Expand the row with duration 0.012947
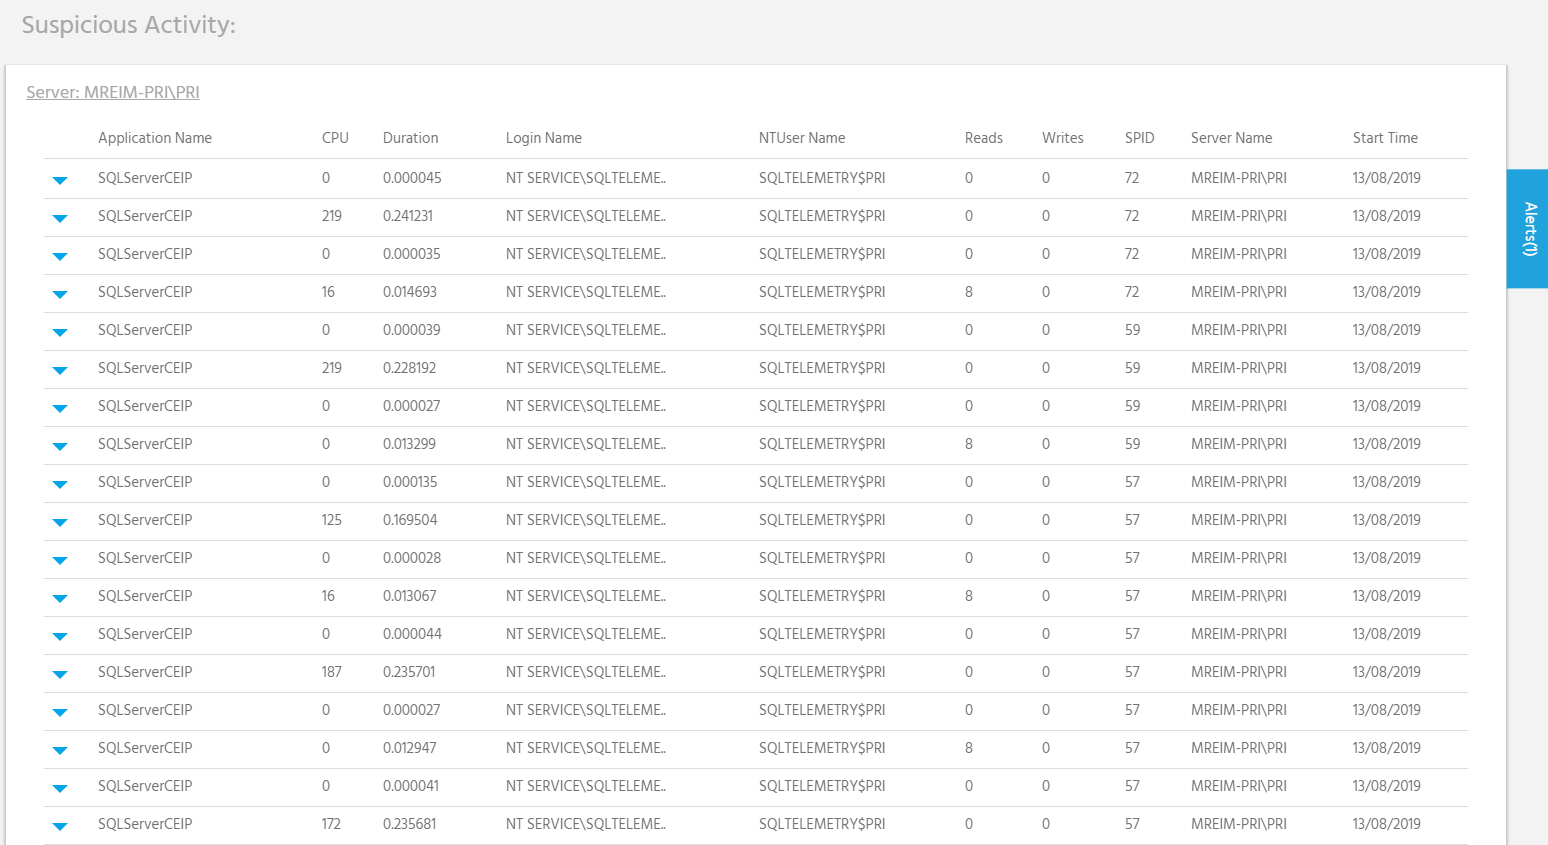1548x845 pixels. tap(60, 750)
